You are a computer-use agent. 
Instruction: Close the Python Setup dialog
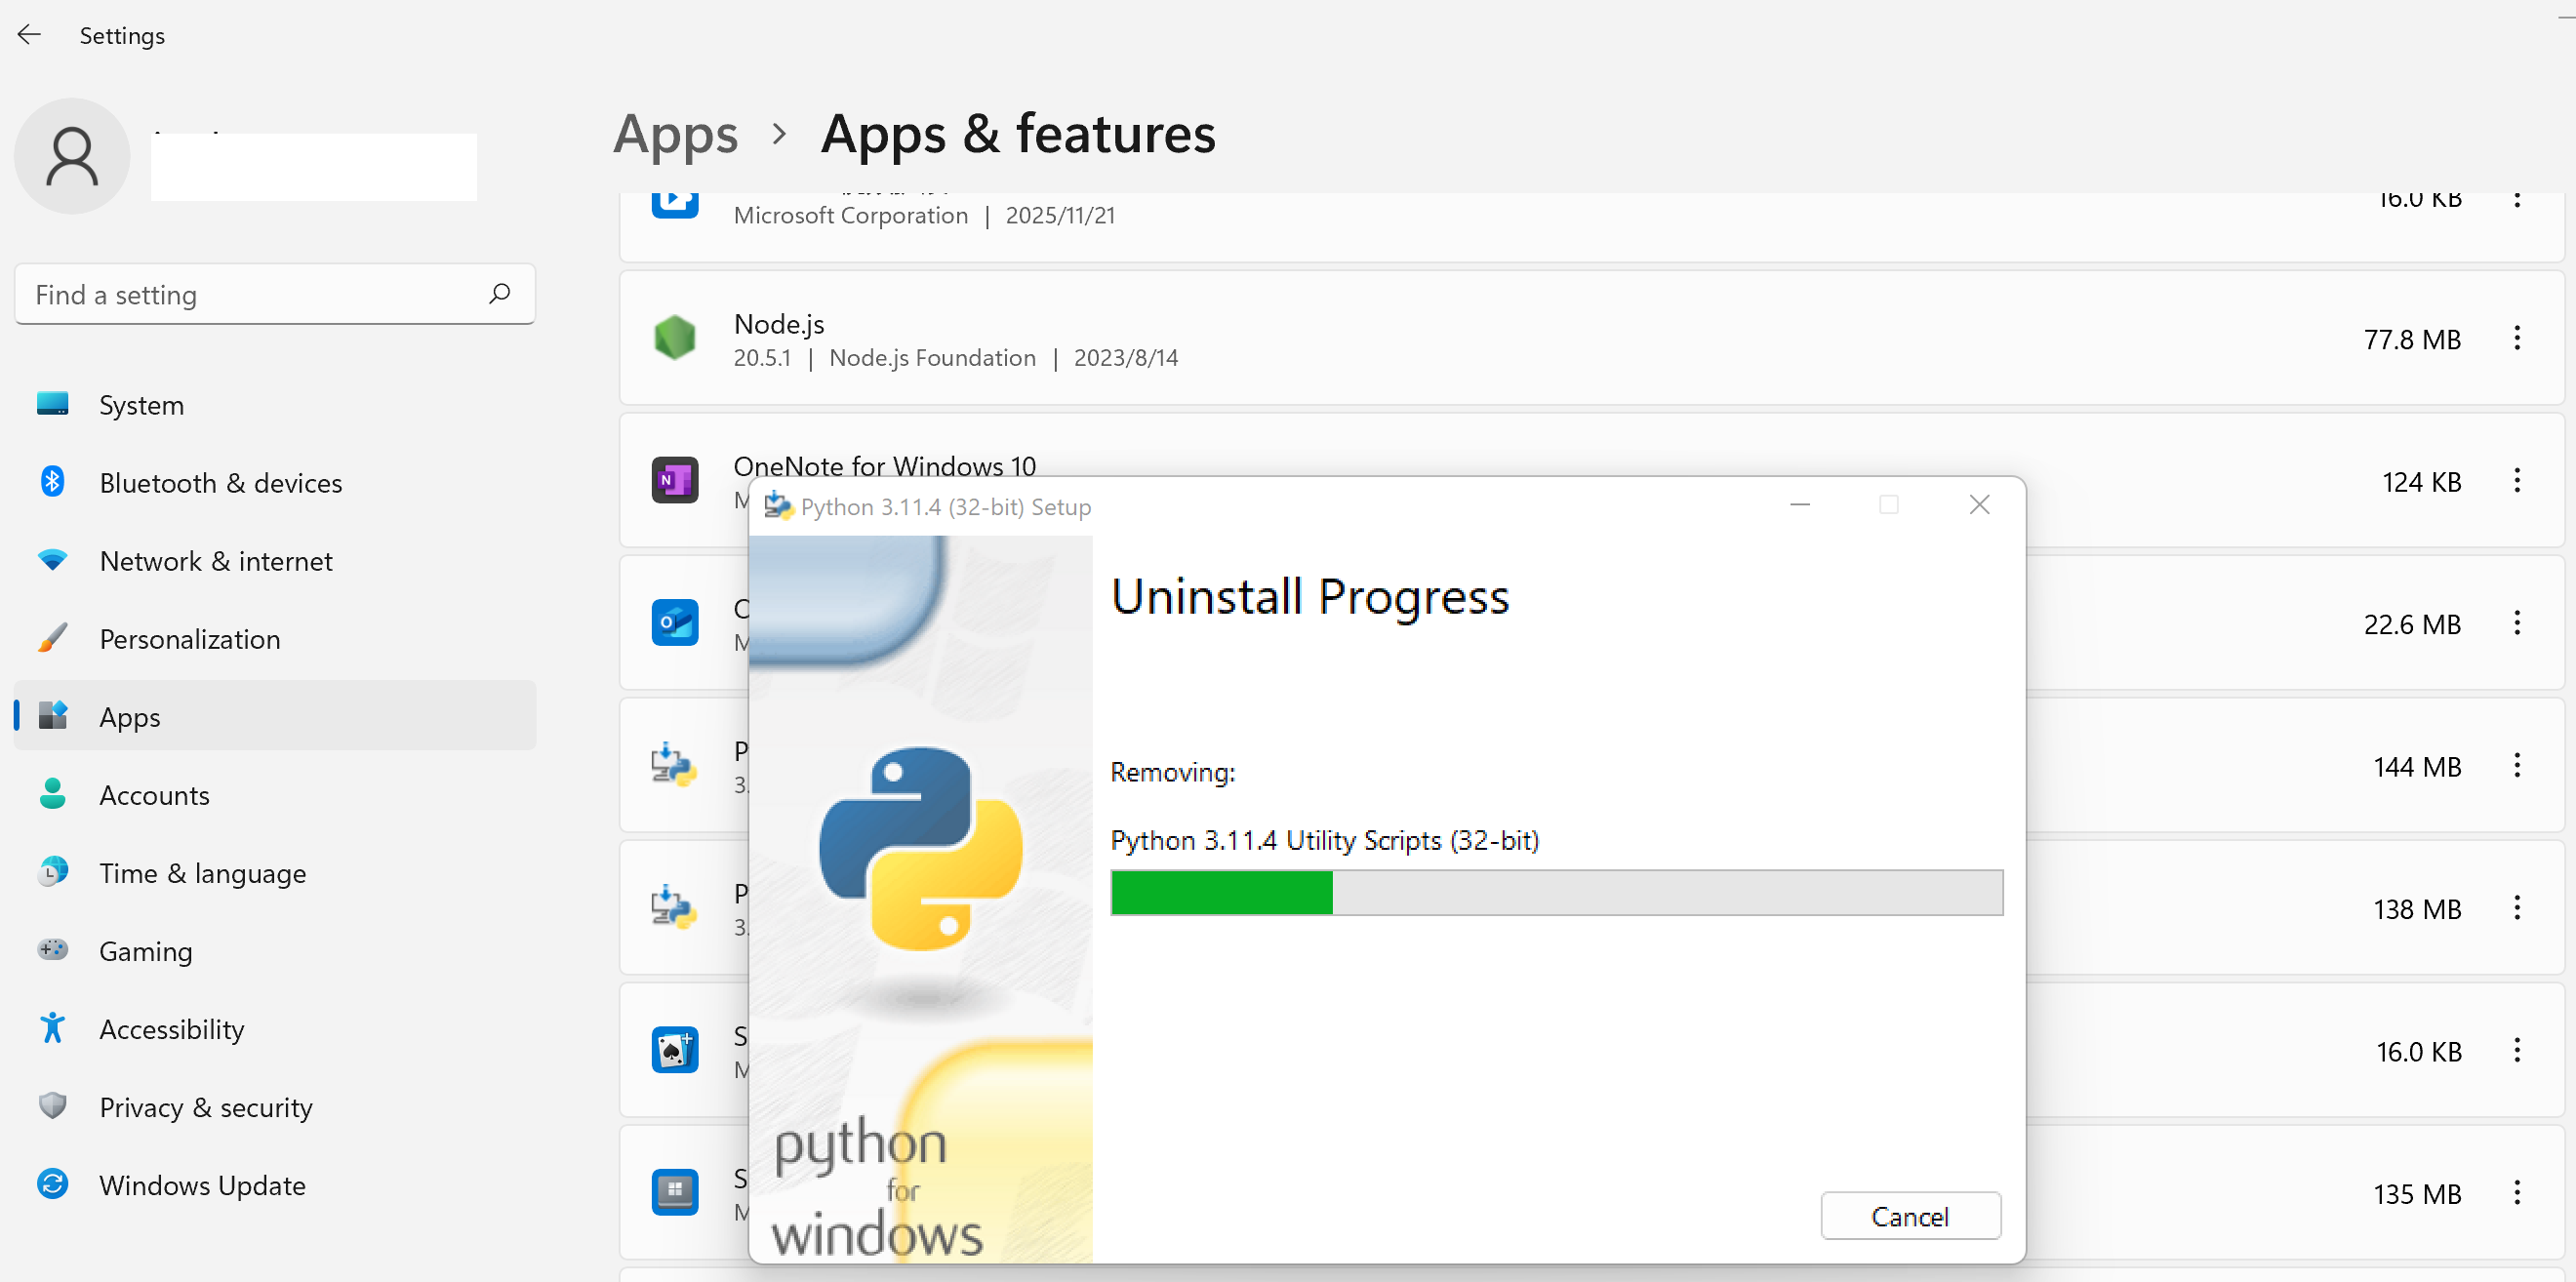point(1979,505)
